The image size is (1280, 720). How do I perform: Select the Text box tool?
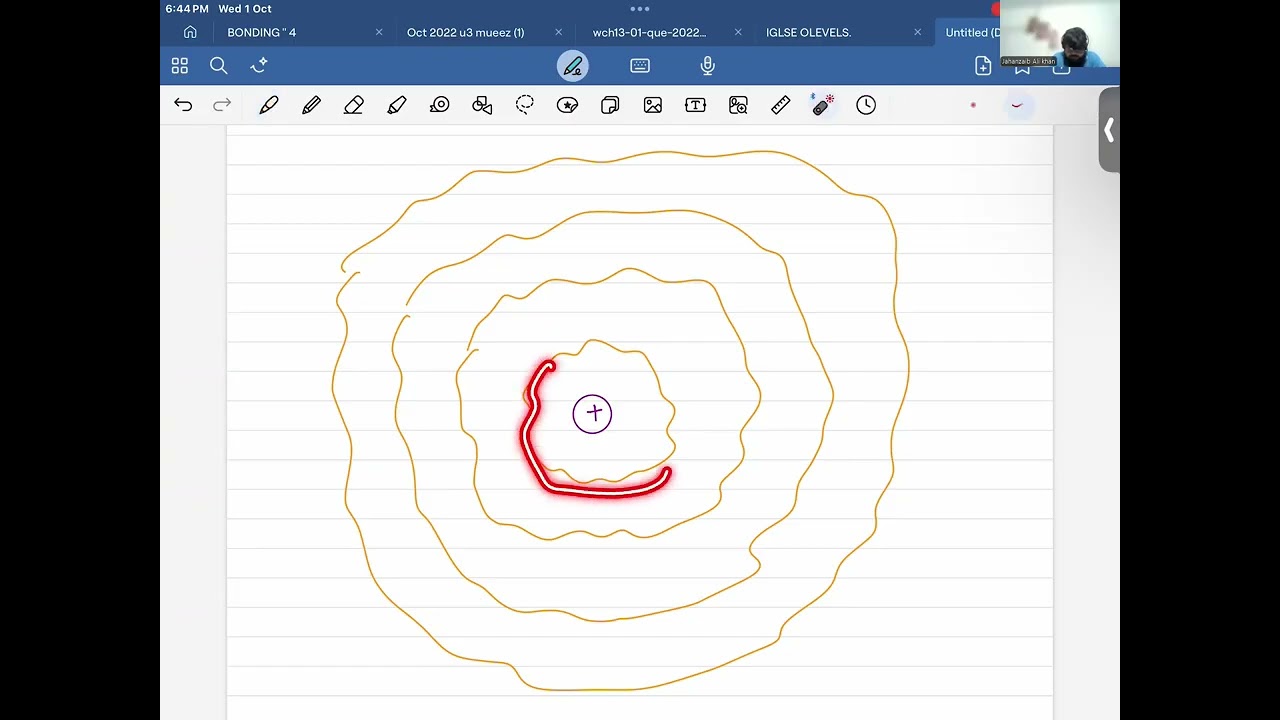point(696,105)
